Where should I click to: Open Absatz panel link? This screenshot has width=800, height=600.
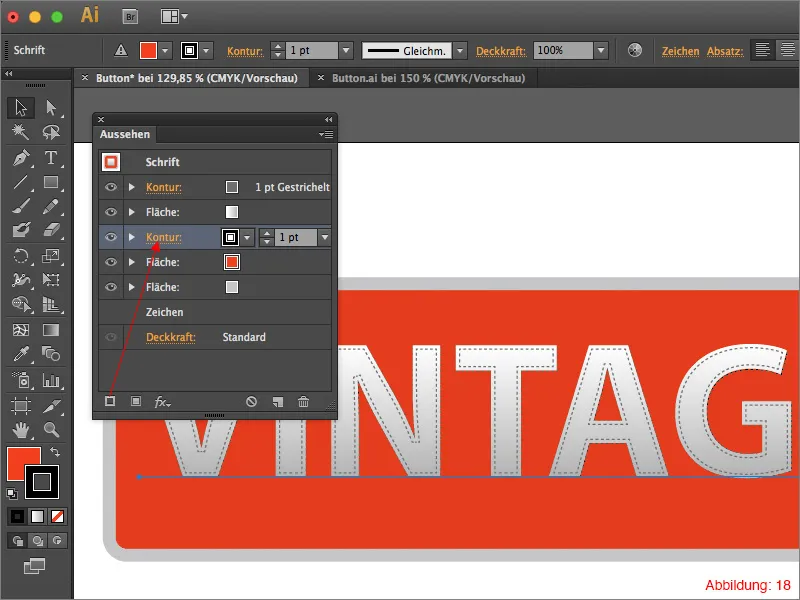(724, 51)
